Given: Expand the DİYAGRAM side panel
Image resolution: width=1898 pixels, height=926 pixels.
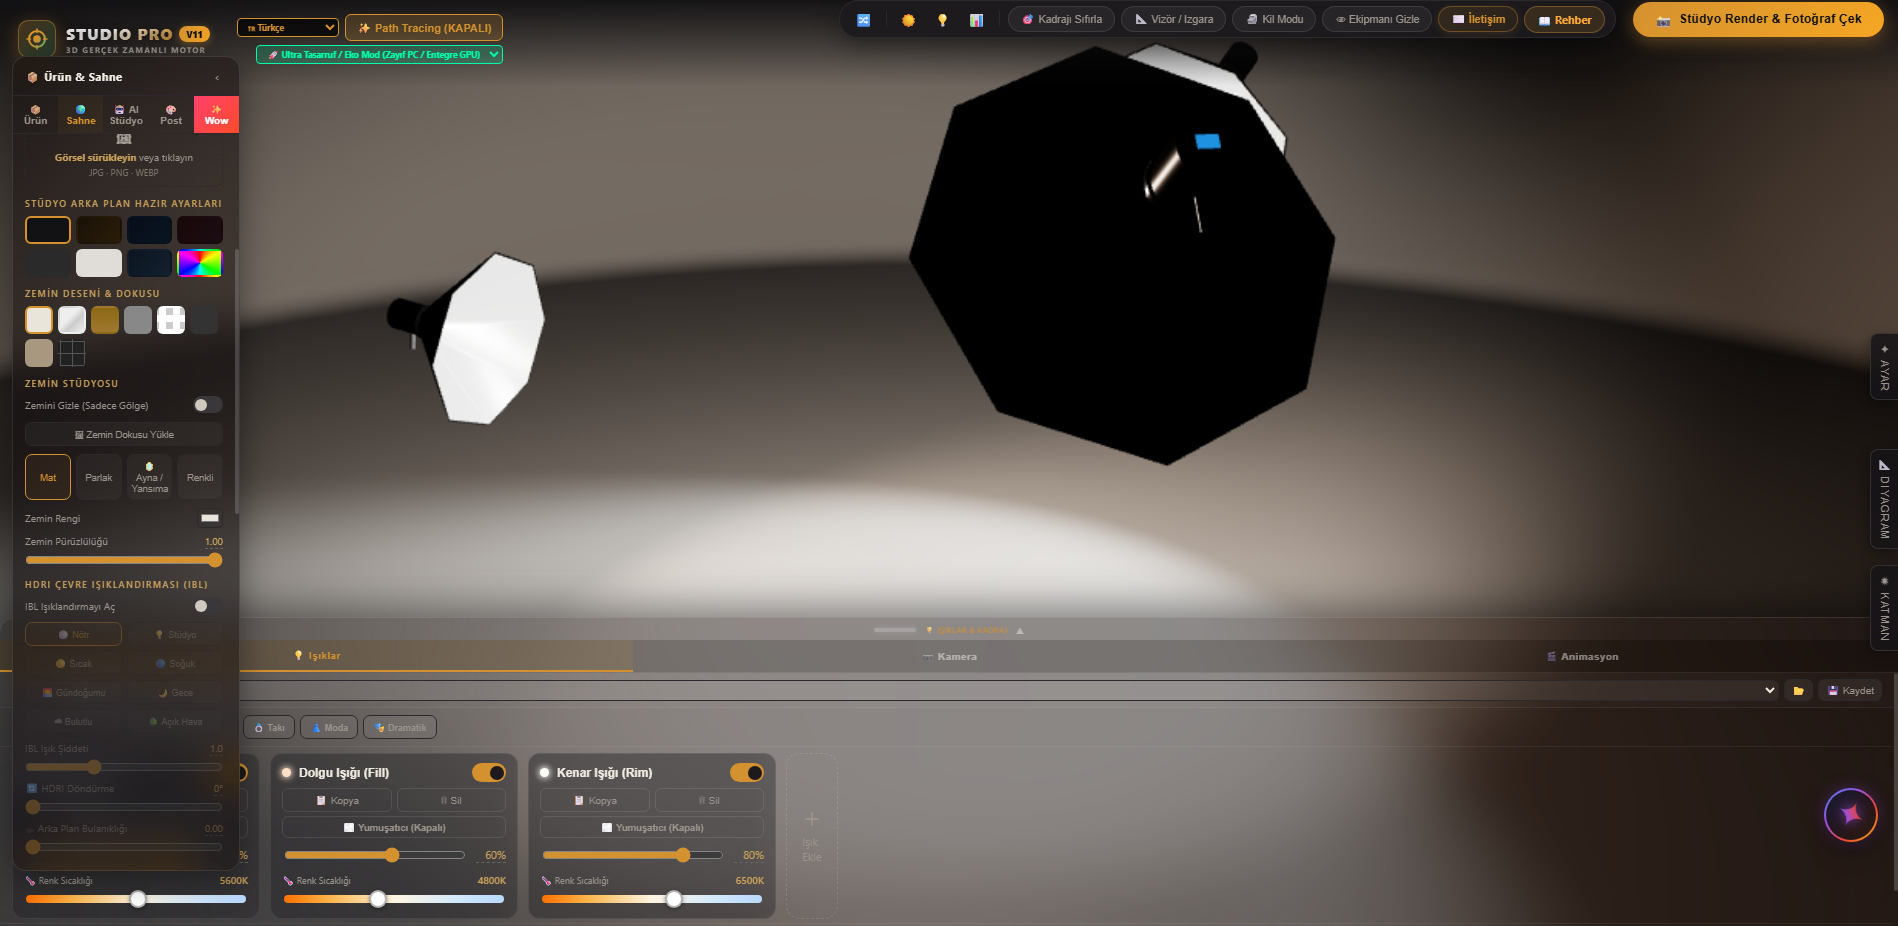Looking at the screenshot, I should [x=1884, y=499].
